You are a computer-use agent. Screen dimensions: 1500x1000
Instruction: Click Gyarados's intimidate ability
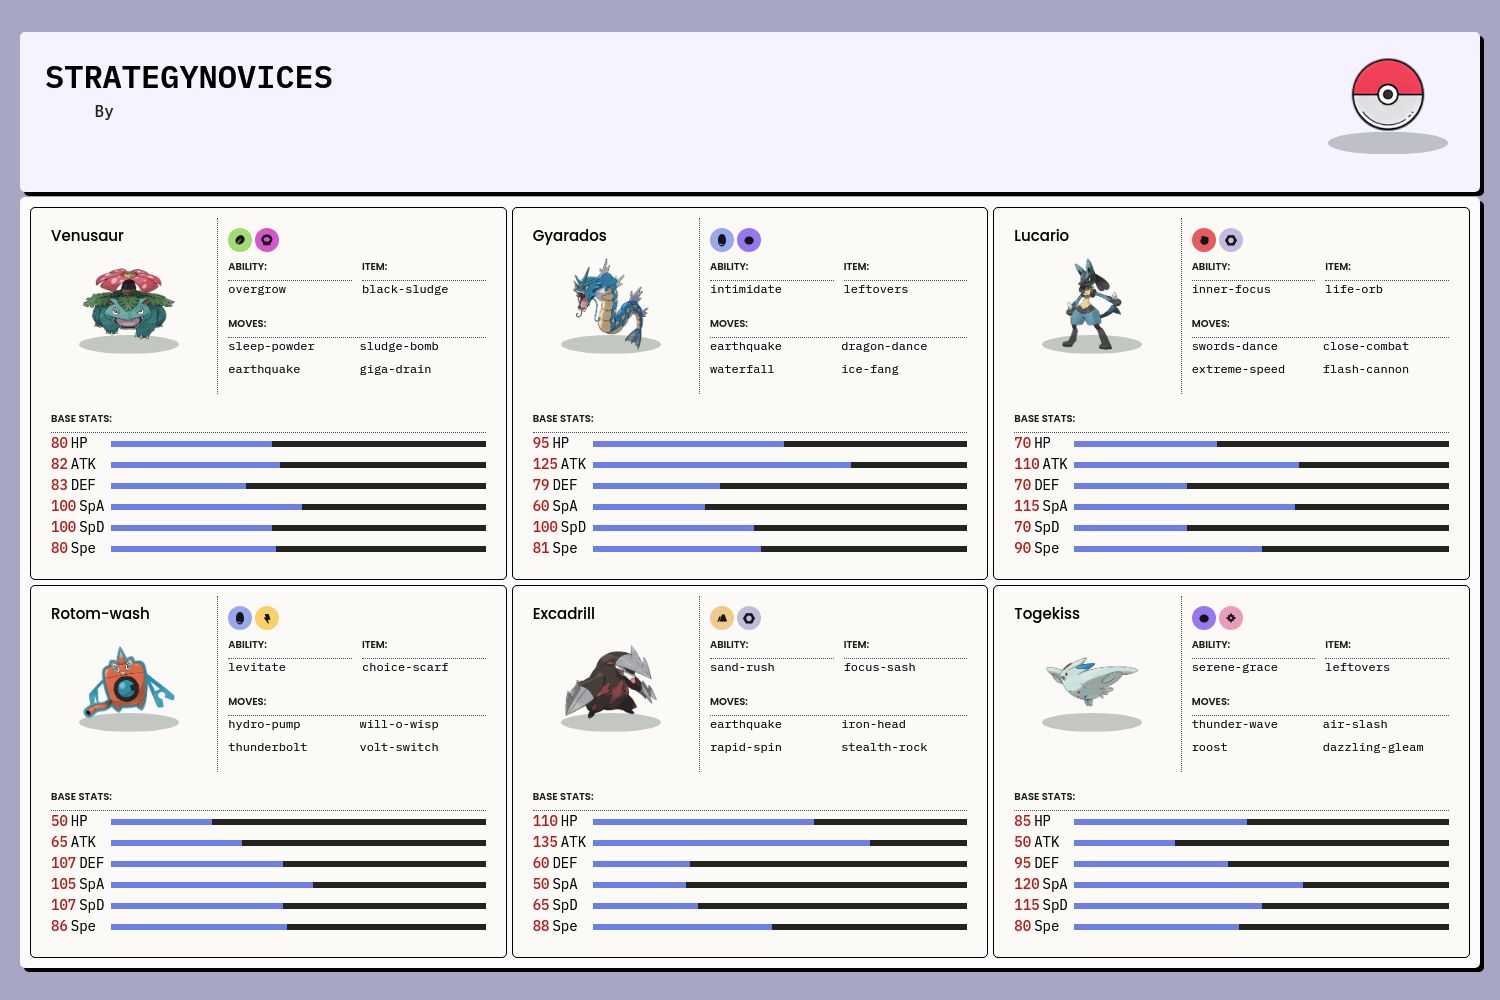(x=746, y=290)
